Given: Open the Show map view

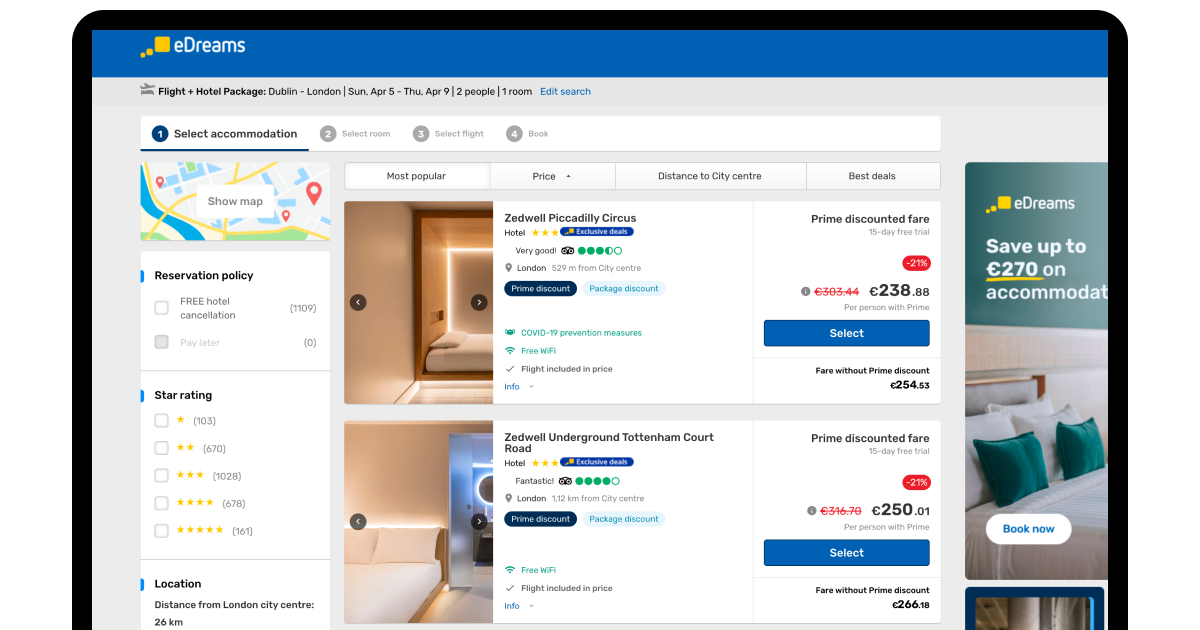Looking at the screenshot, I should pyautogui.click(x=235, y=201).
